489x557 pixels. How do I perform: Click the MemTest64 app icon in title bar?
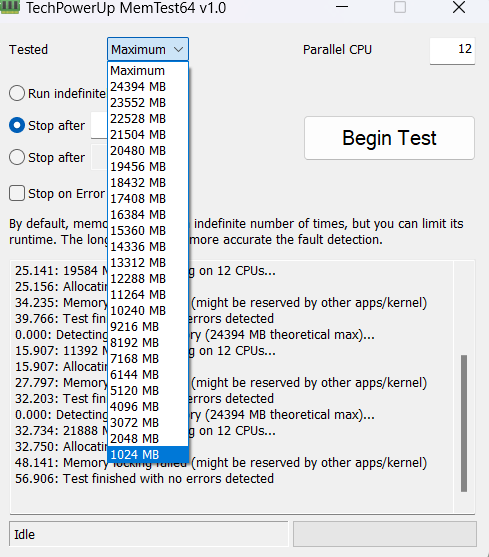[x=10, y=6]
